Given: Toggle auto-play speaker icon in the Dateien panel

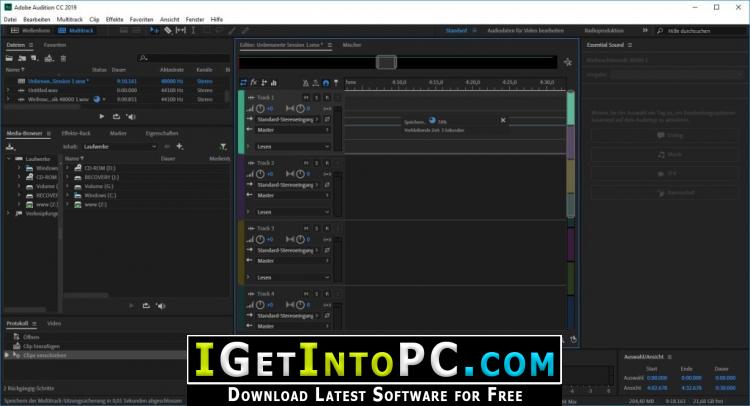Looking at the screenshot, I should (x=131, y=117).
